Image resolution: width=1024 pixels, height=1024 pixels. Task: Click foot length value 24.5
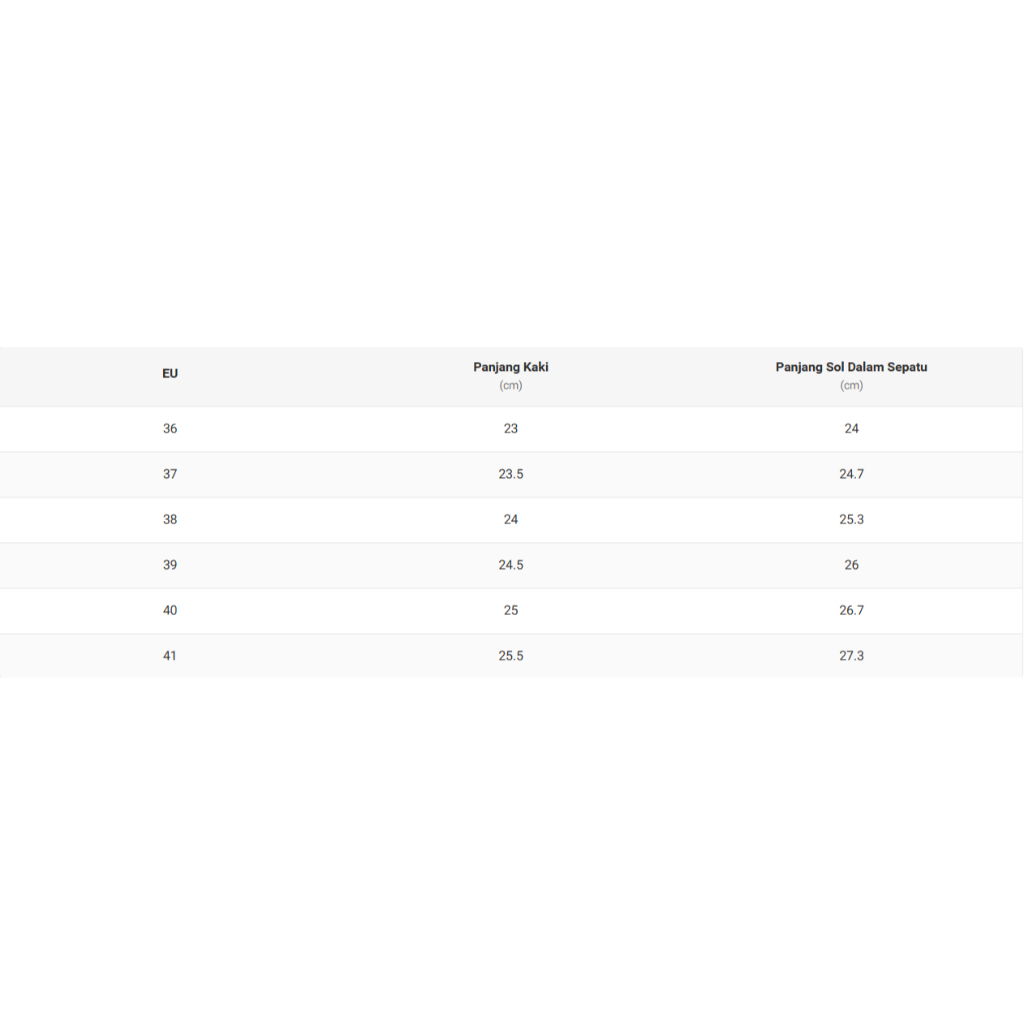(x=511, y=565)
